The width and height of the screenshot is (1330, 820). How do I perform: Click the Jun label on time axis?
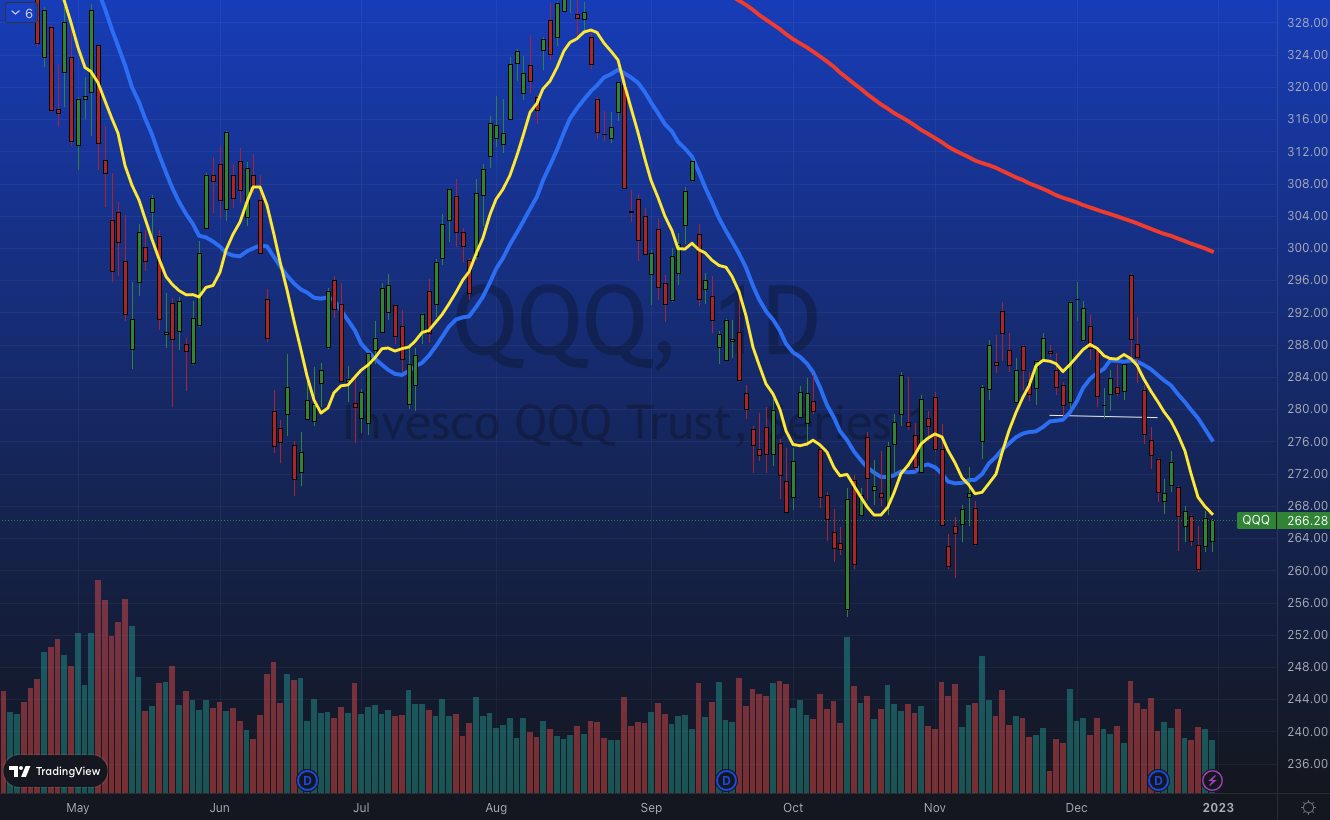[219, 807]
